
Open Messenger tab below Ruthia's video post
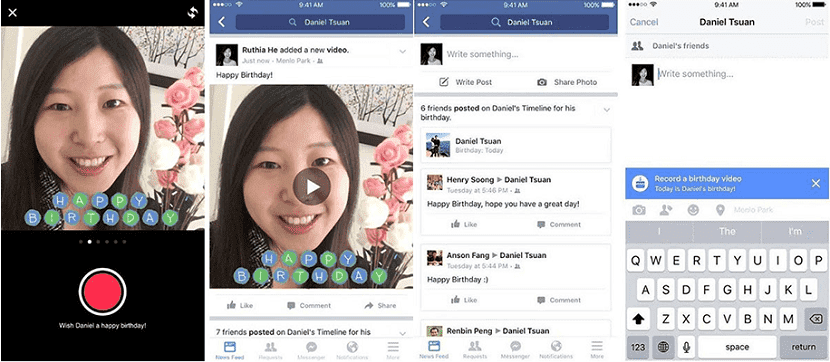(x=311, y=350)
